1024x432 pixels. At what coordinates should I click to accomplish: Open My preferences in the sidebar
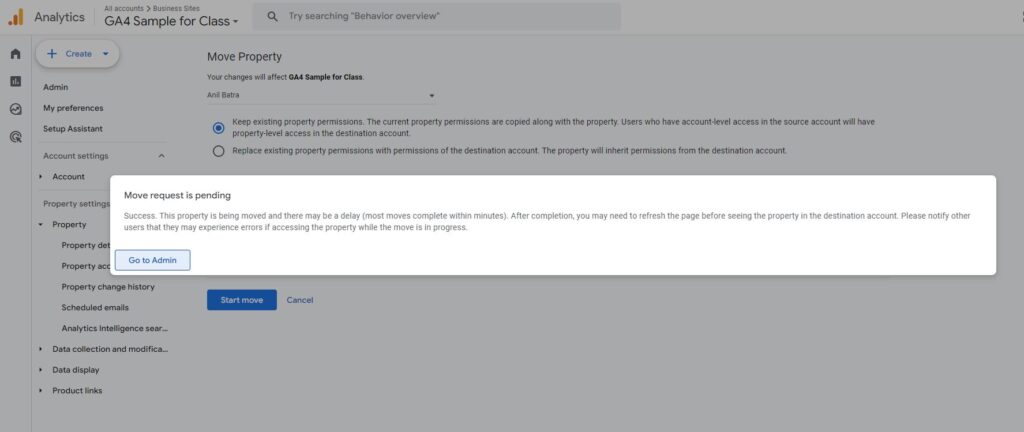[73, 108]
